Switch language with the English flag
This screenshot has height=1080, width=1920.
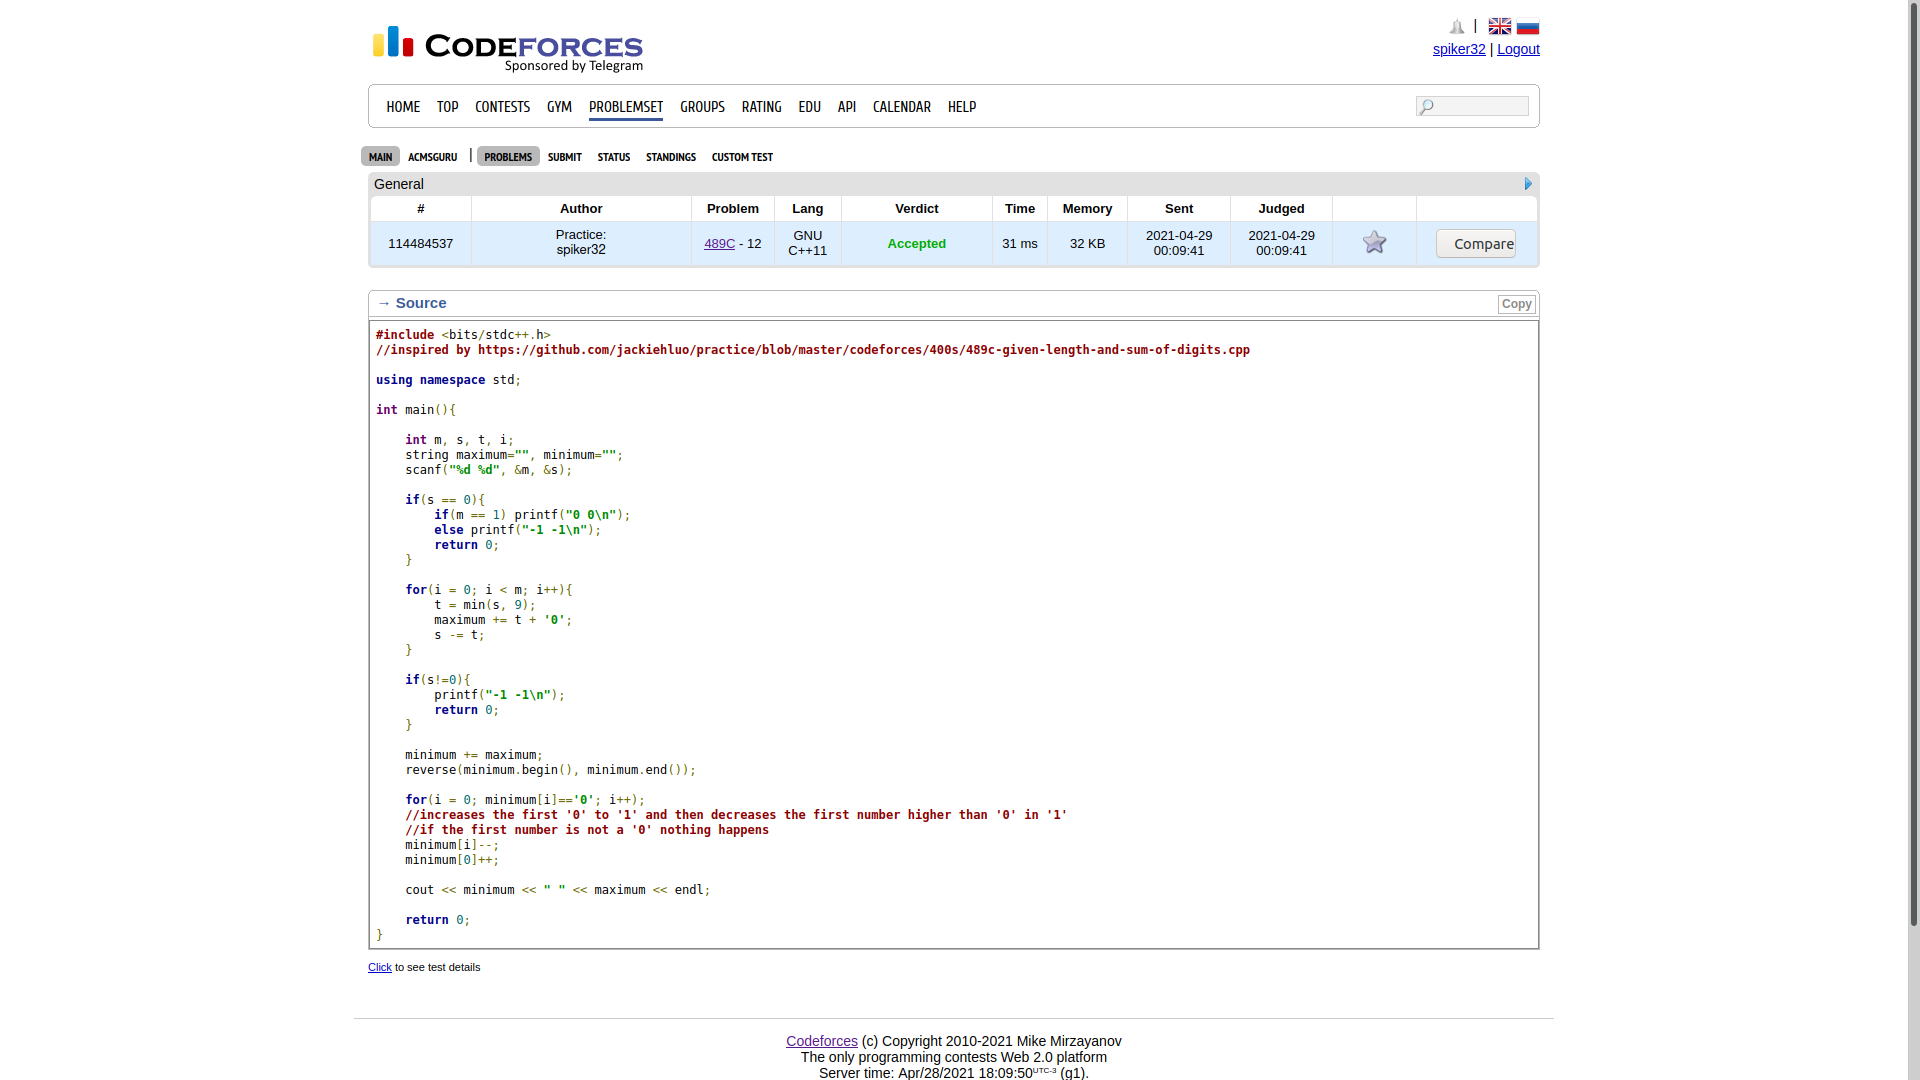coord(1500,26)
